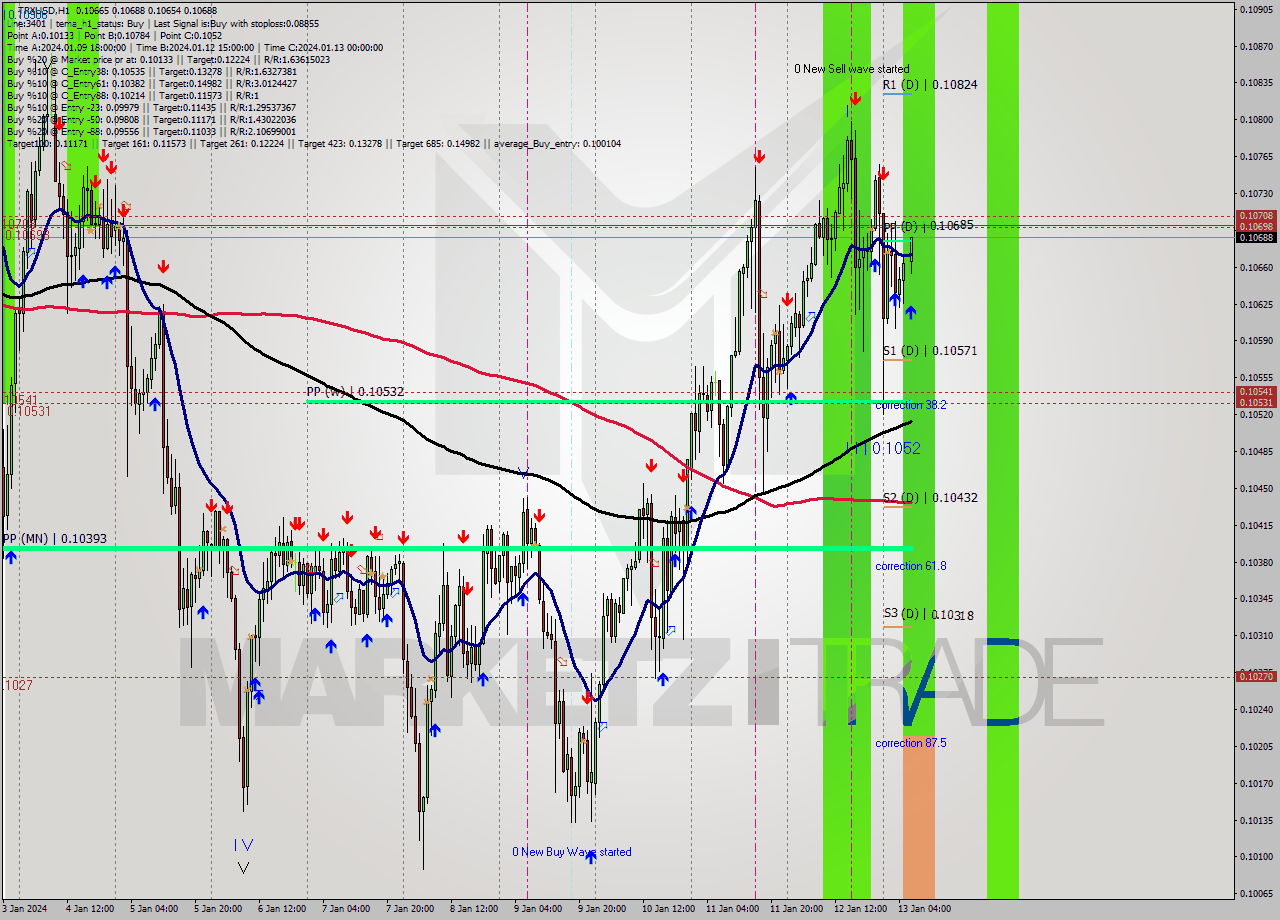The width and height of the screenshot is (1280, 920).
Task: Select the red 0.10698 price tag on axis
Action: point(1256,227)
